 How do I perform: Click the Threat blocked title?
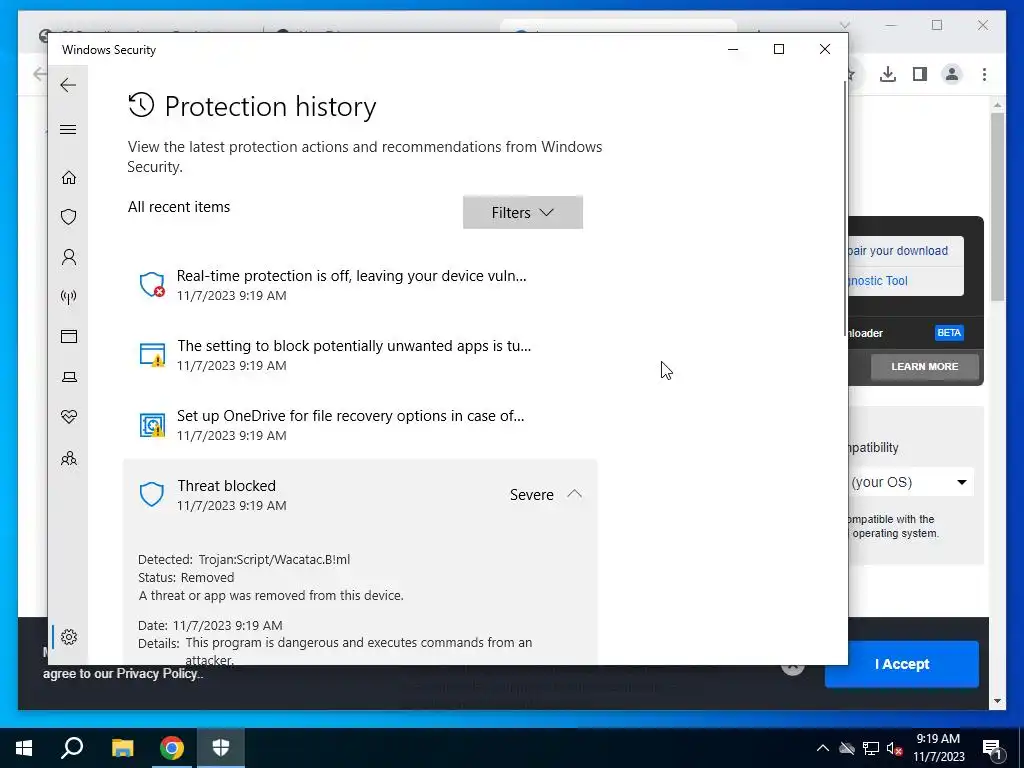[227, 486]
